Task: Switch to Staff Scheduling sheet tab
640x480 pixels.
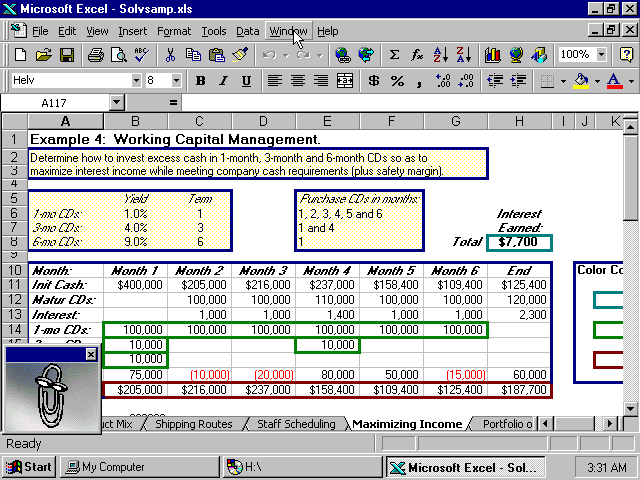Action: [295, 424]
